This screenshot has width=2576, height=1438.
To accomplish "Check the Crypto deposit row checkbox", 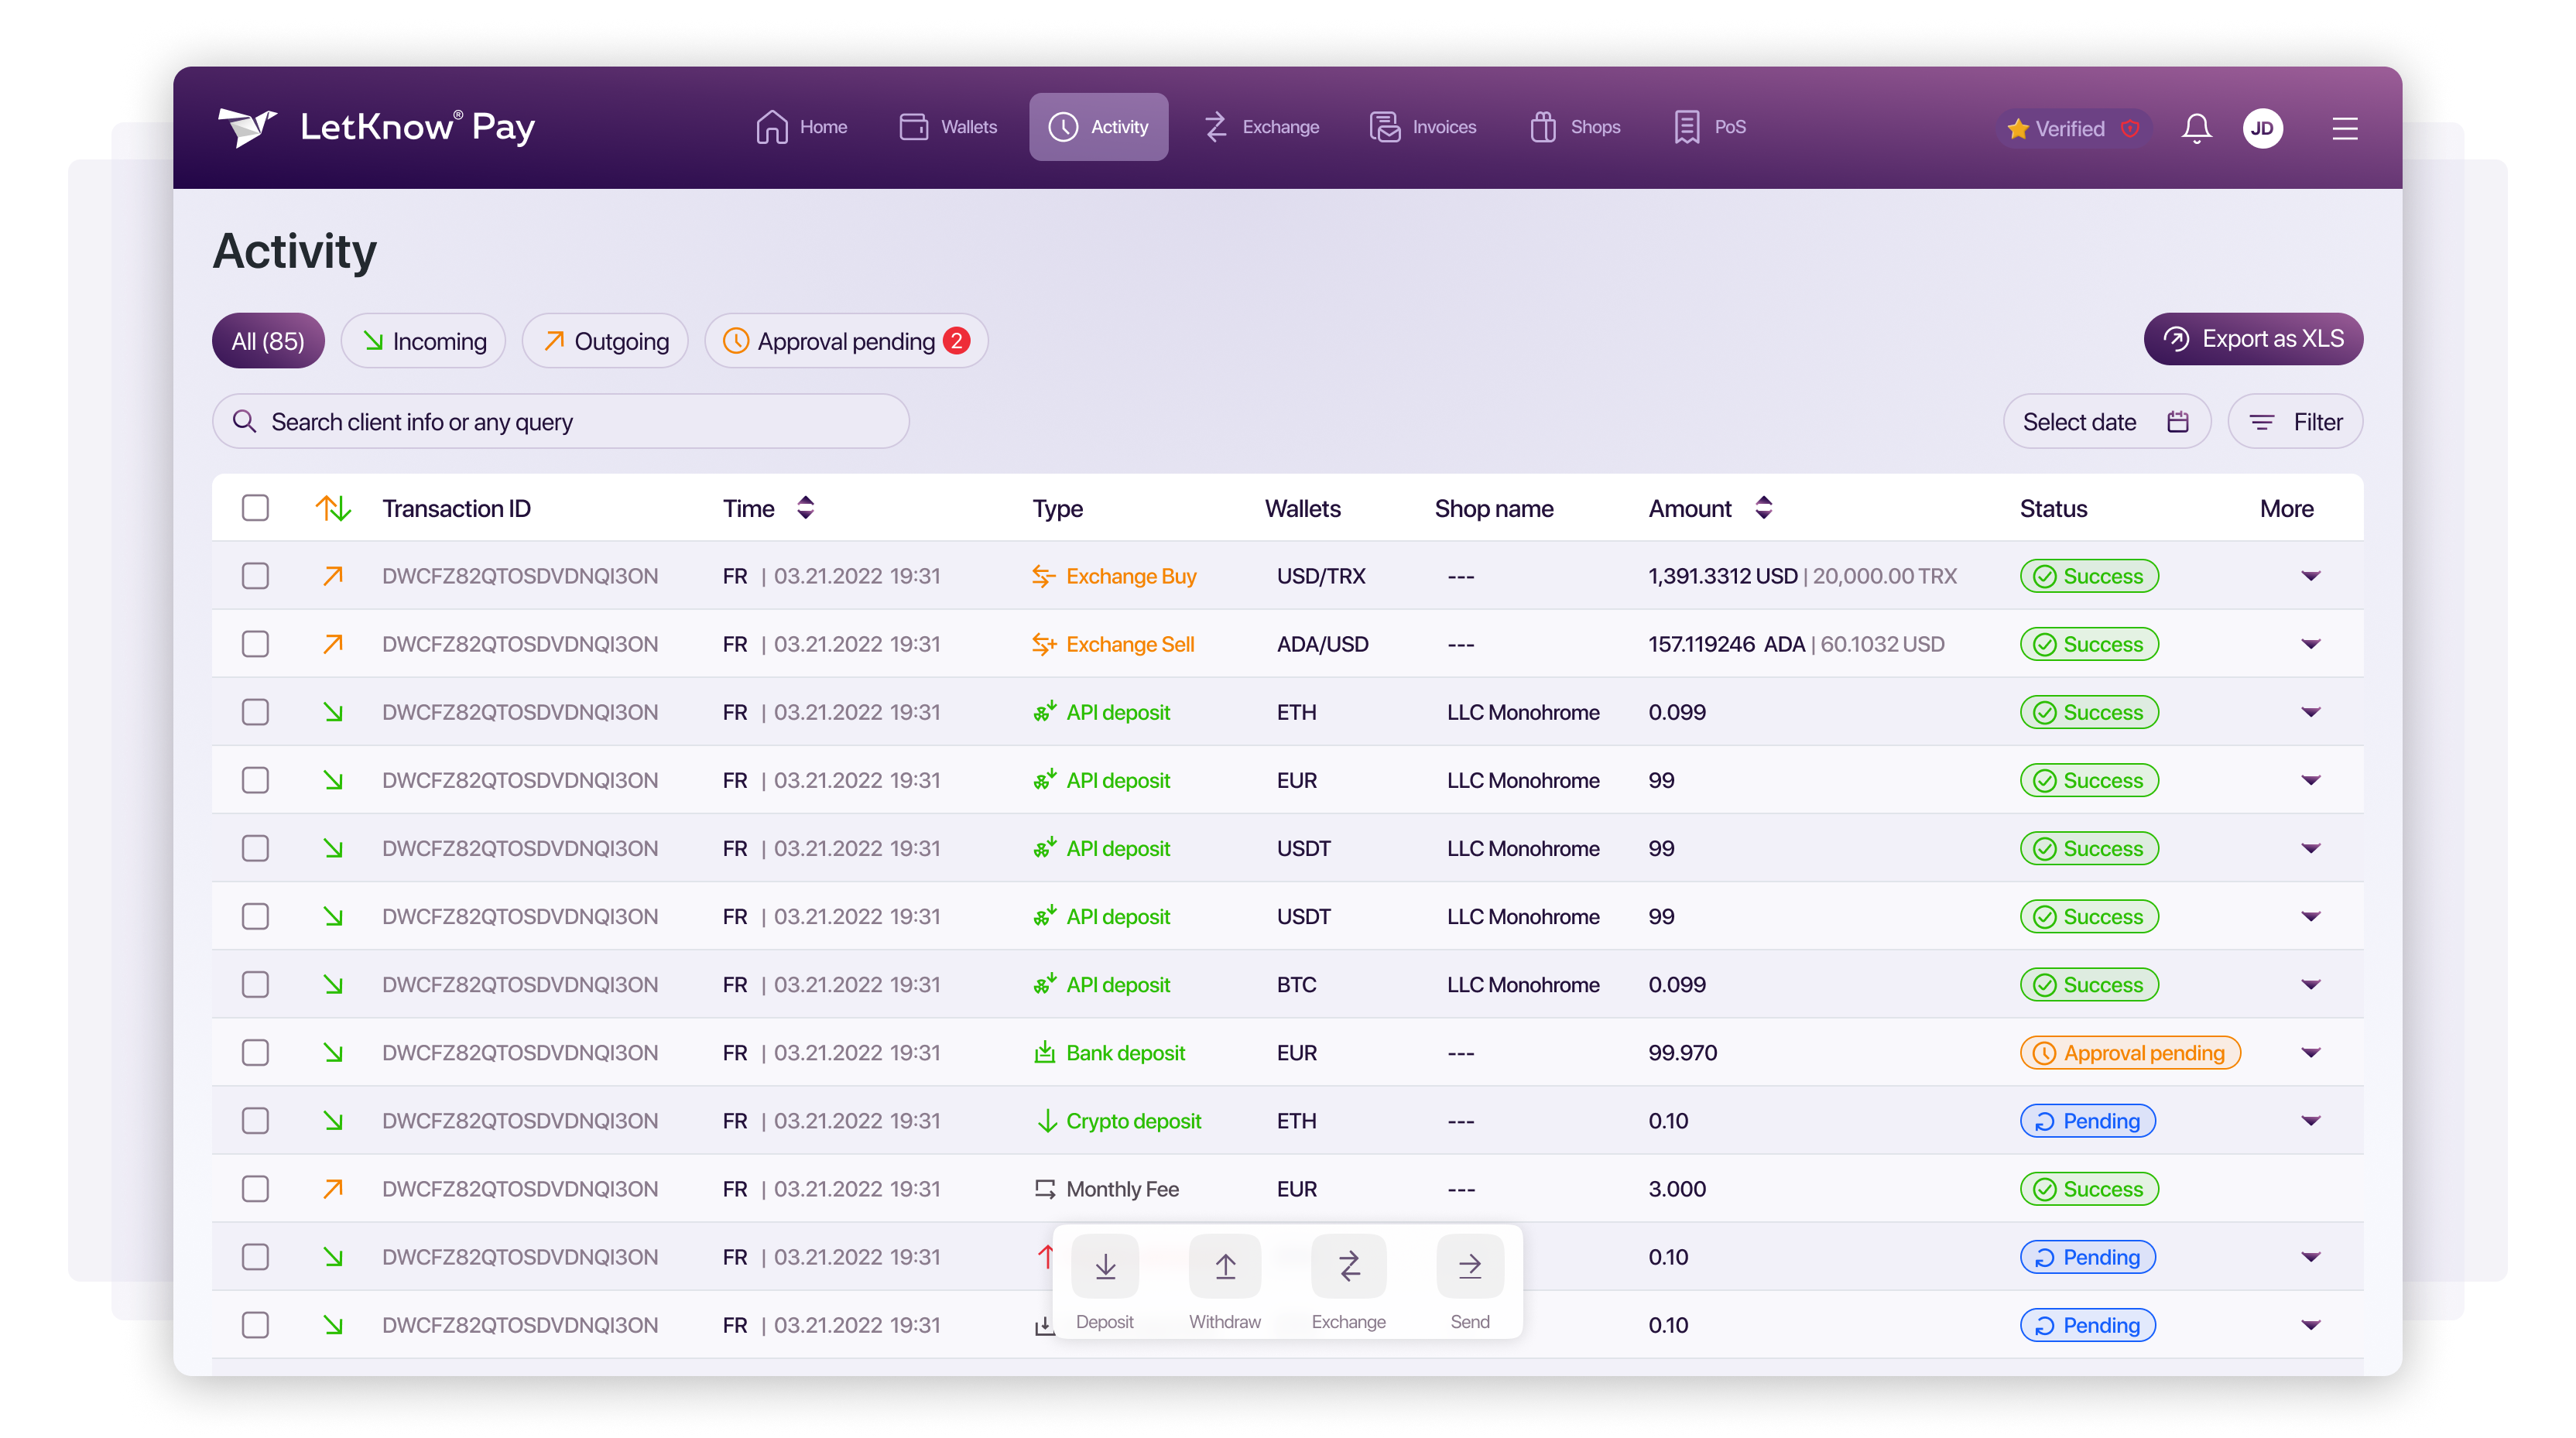I will (x=255, y=1120).
